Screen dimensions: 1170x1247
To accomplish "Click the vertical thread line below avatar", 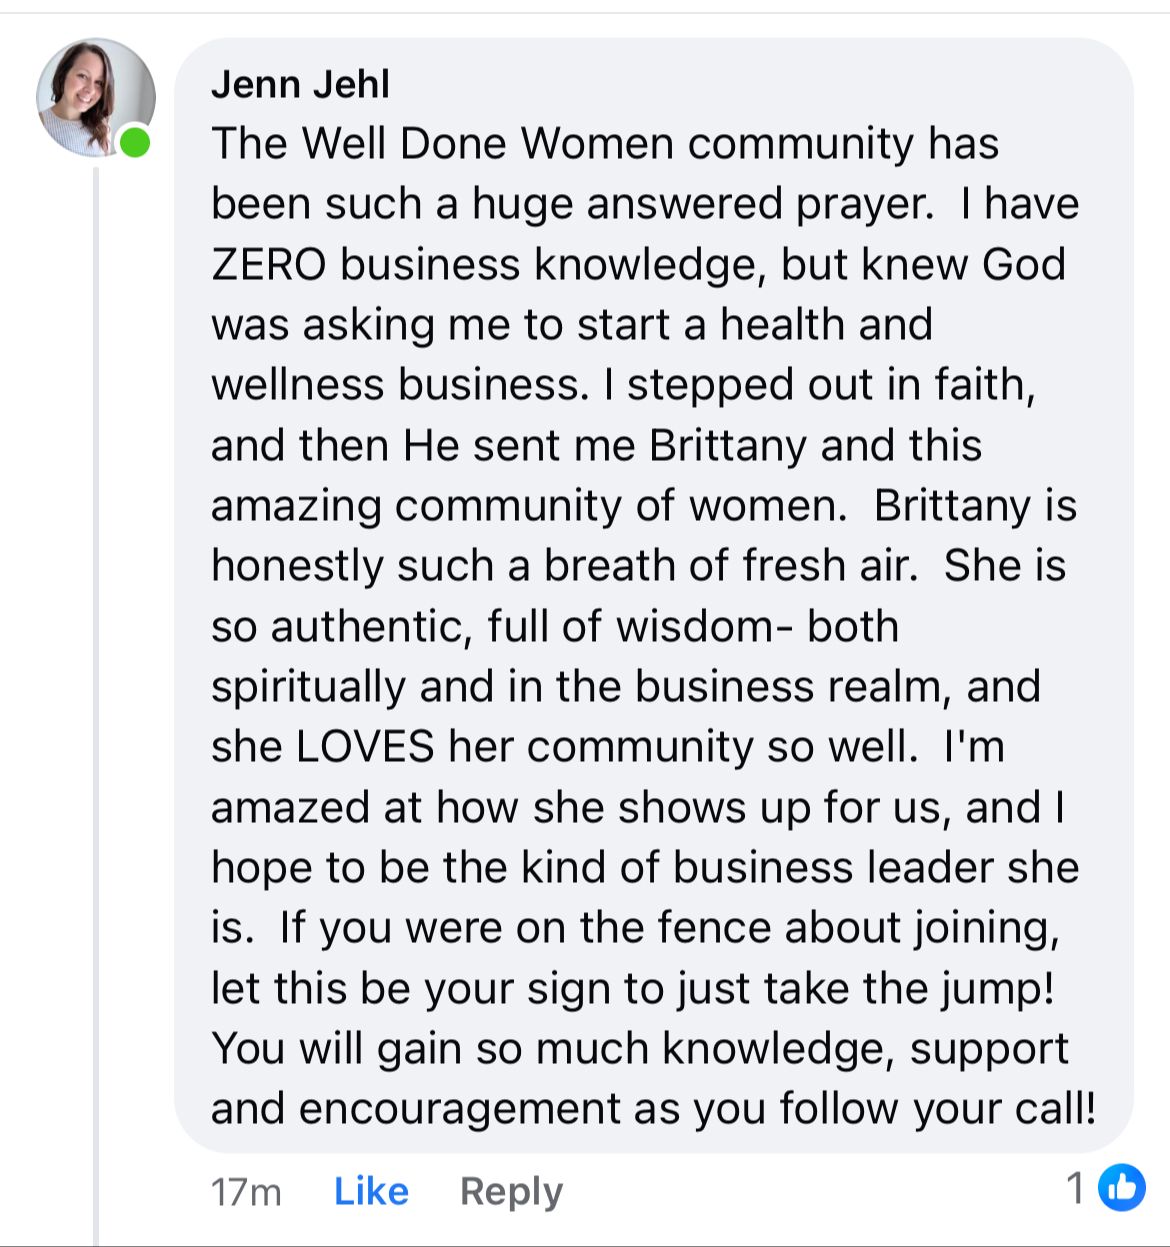I will 96,700.
